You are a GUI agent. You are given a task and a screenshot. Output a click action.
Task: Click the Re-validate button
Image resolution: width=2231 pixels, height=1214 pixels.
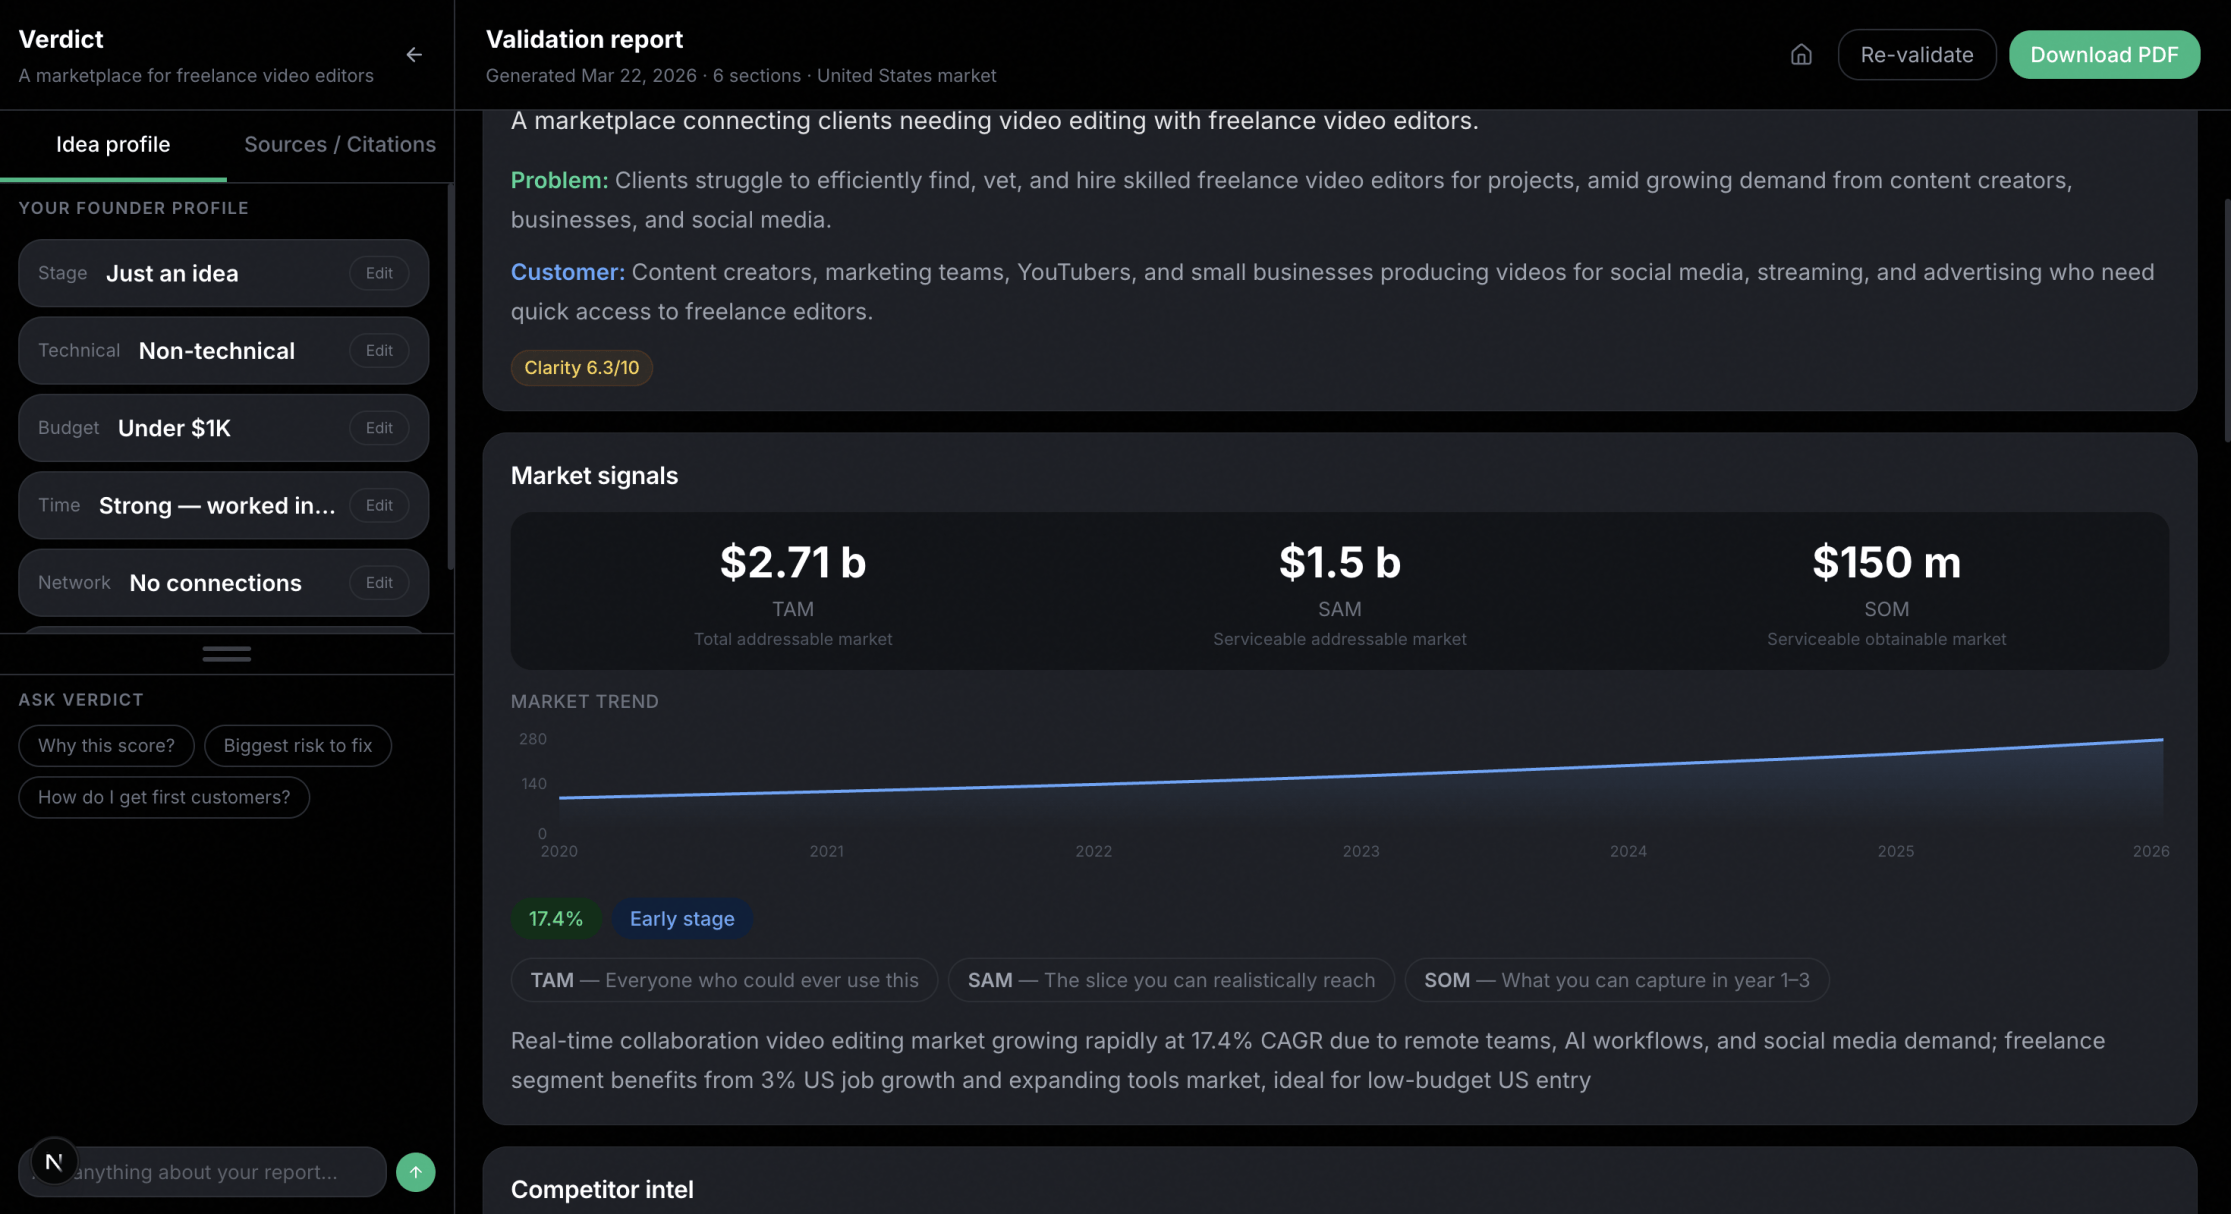pos(1916,55)
